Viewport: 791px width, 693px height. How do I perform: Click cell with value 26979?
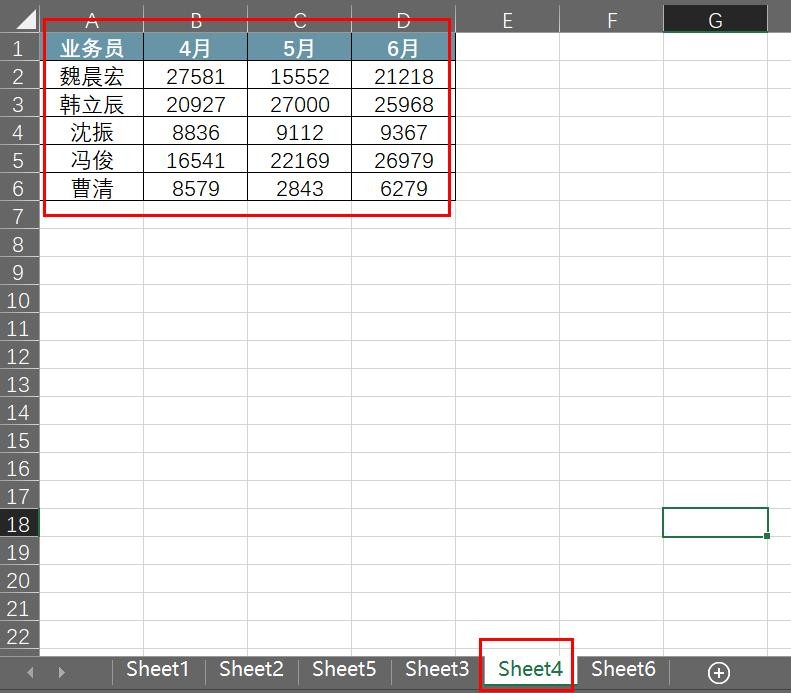[403, 160]
